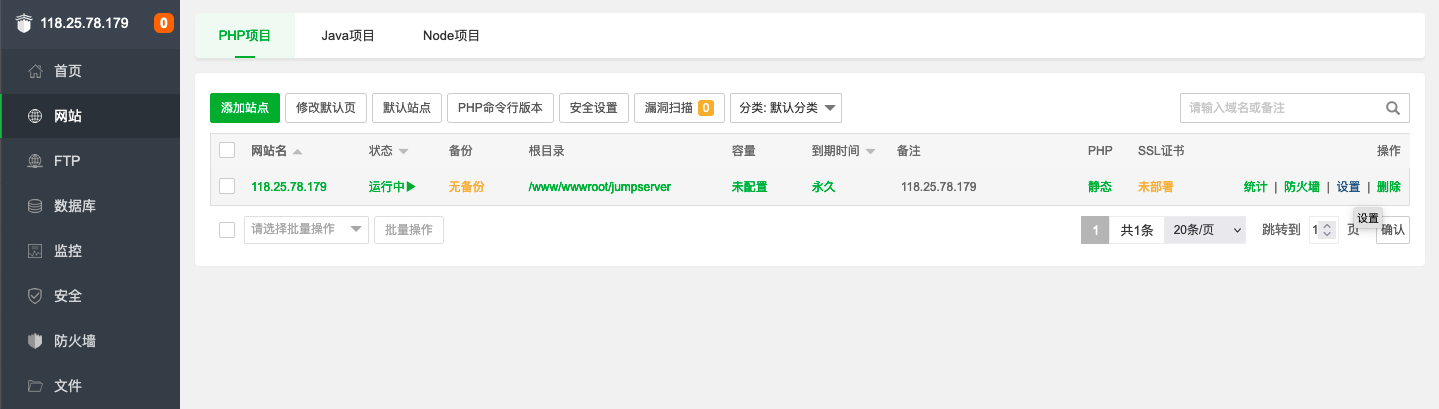Click the firewall shield icon for 防火墙
The image size is (1439, 409).
click(36, 341)
